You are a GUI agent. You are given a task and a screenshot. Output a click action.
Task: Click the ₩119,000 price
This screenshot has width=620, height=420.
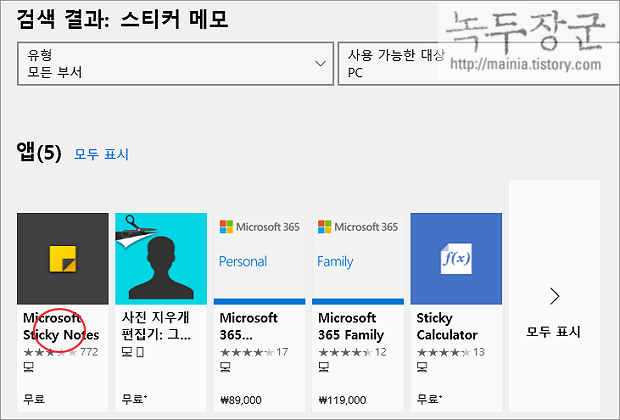pos(342,400)
